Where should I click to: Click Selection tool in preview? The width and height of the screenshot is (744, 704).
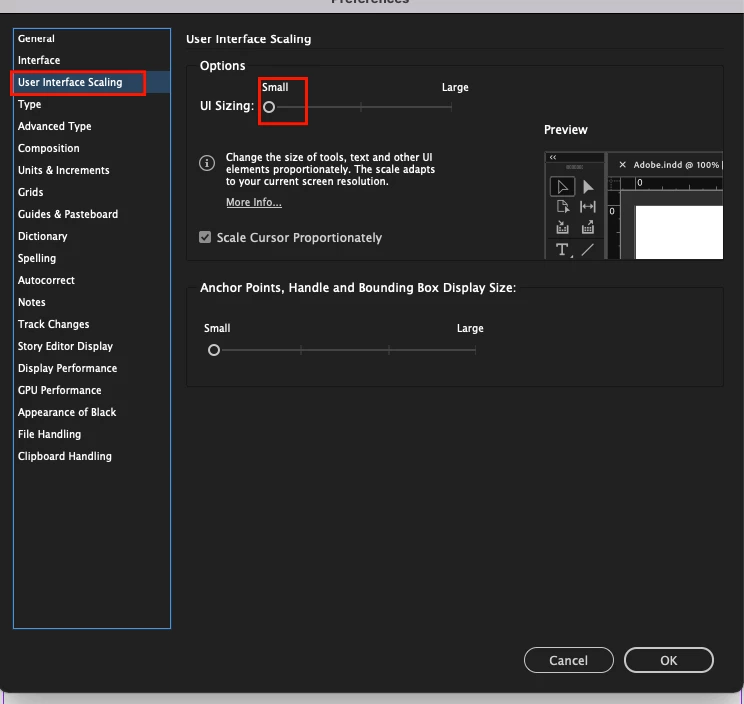pyautogui.click(x=562, y=187)
